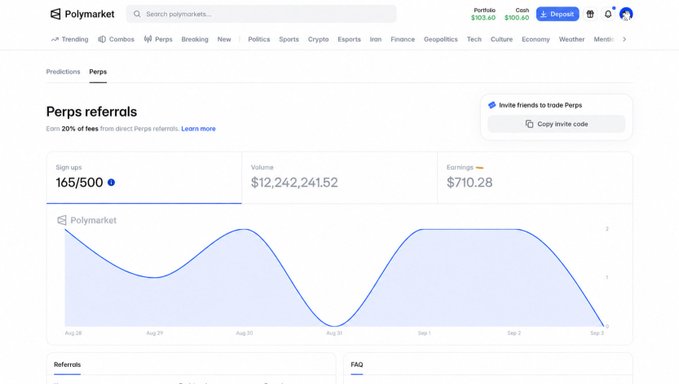Open the Culture category
679x384 pixels.
[x=501, y=39]
